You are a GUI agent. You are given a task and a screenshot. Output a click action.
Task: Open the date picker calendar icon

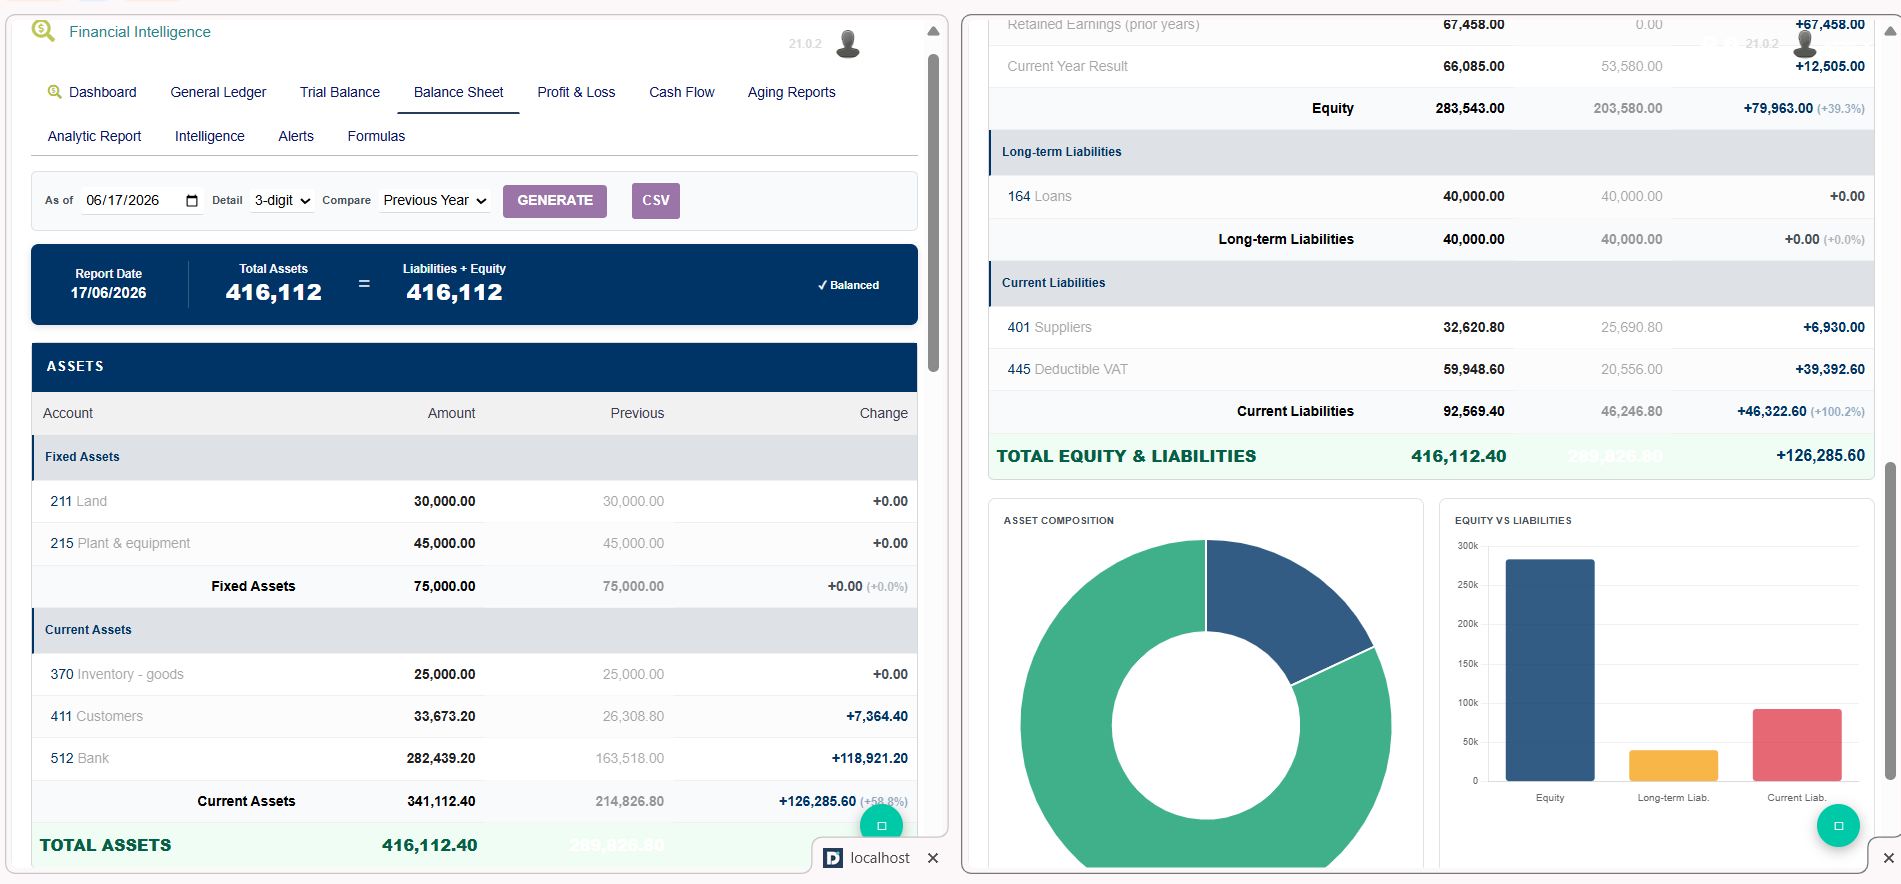192,201
